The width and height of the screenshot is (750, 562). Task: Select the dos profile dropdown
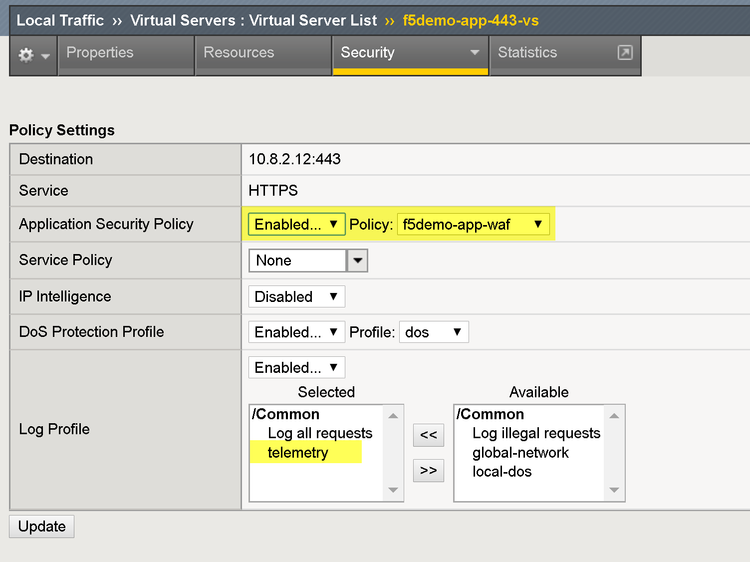click(433, 332)
